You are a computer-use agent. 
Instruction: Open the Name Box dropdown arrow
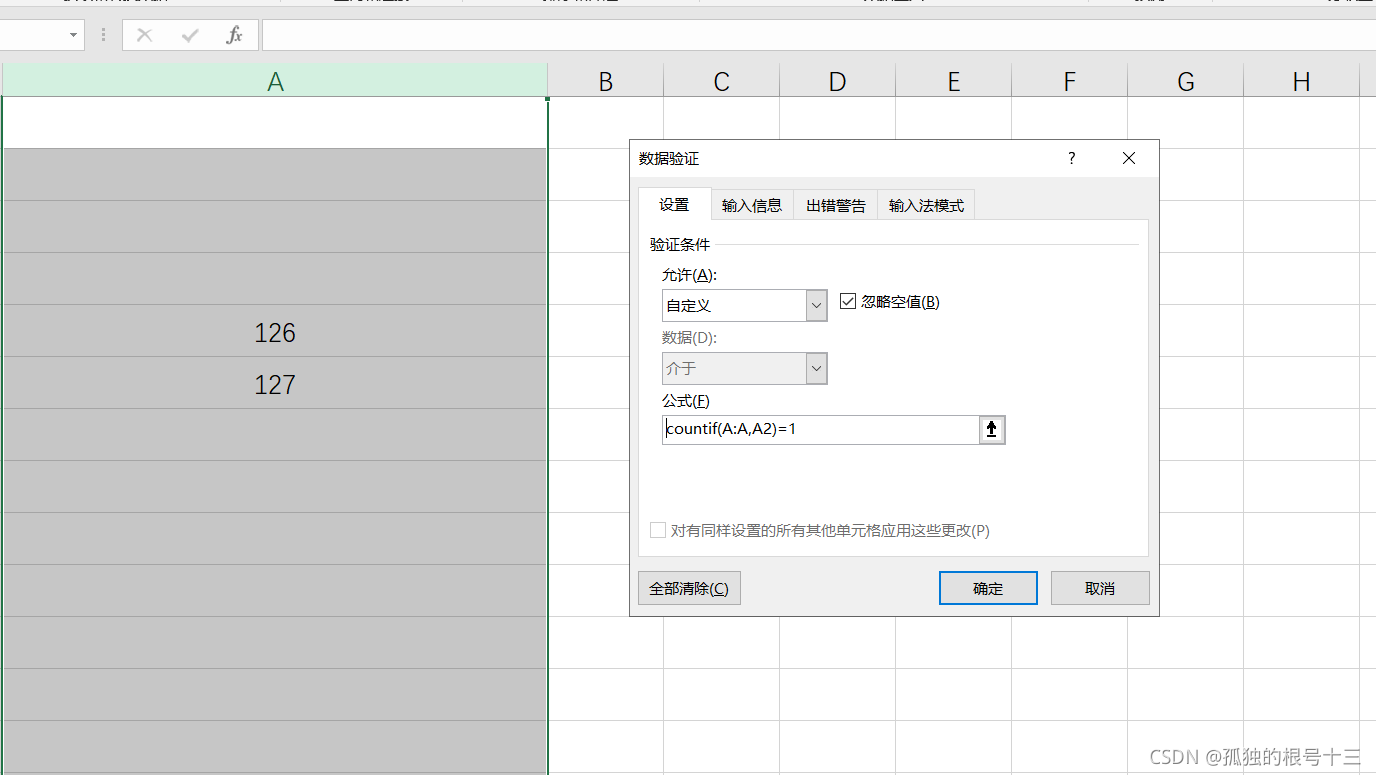tap(73, 35)
